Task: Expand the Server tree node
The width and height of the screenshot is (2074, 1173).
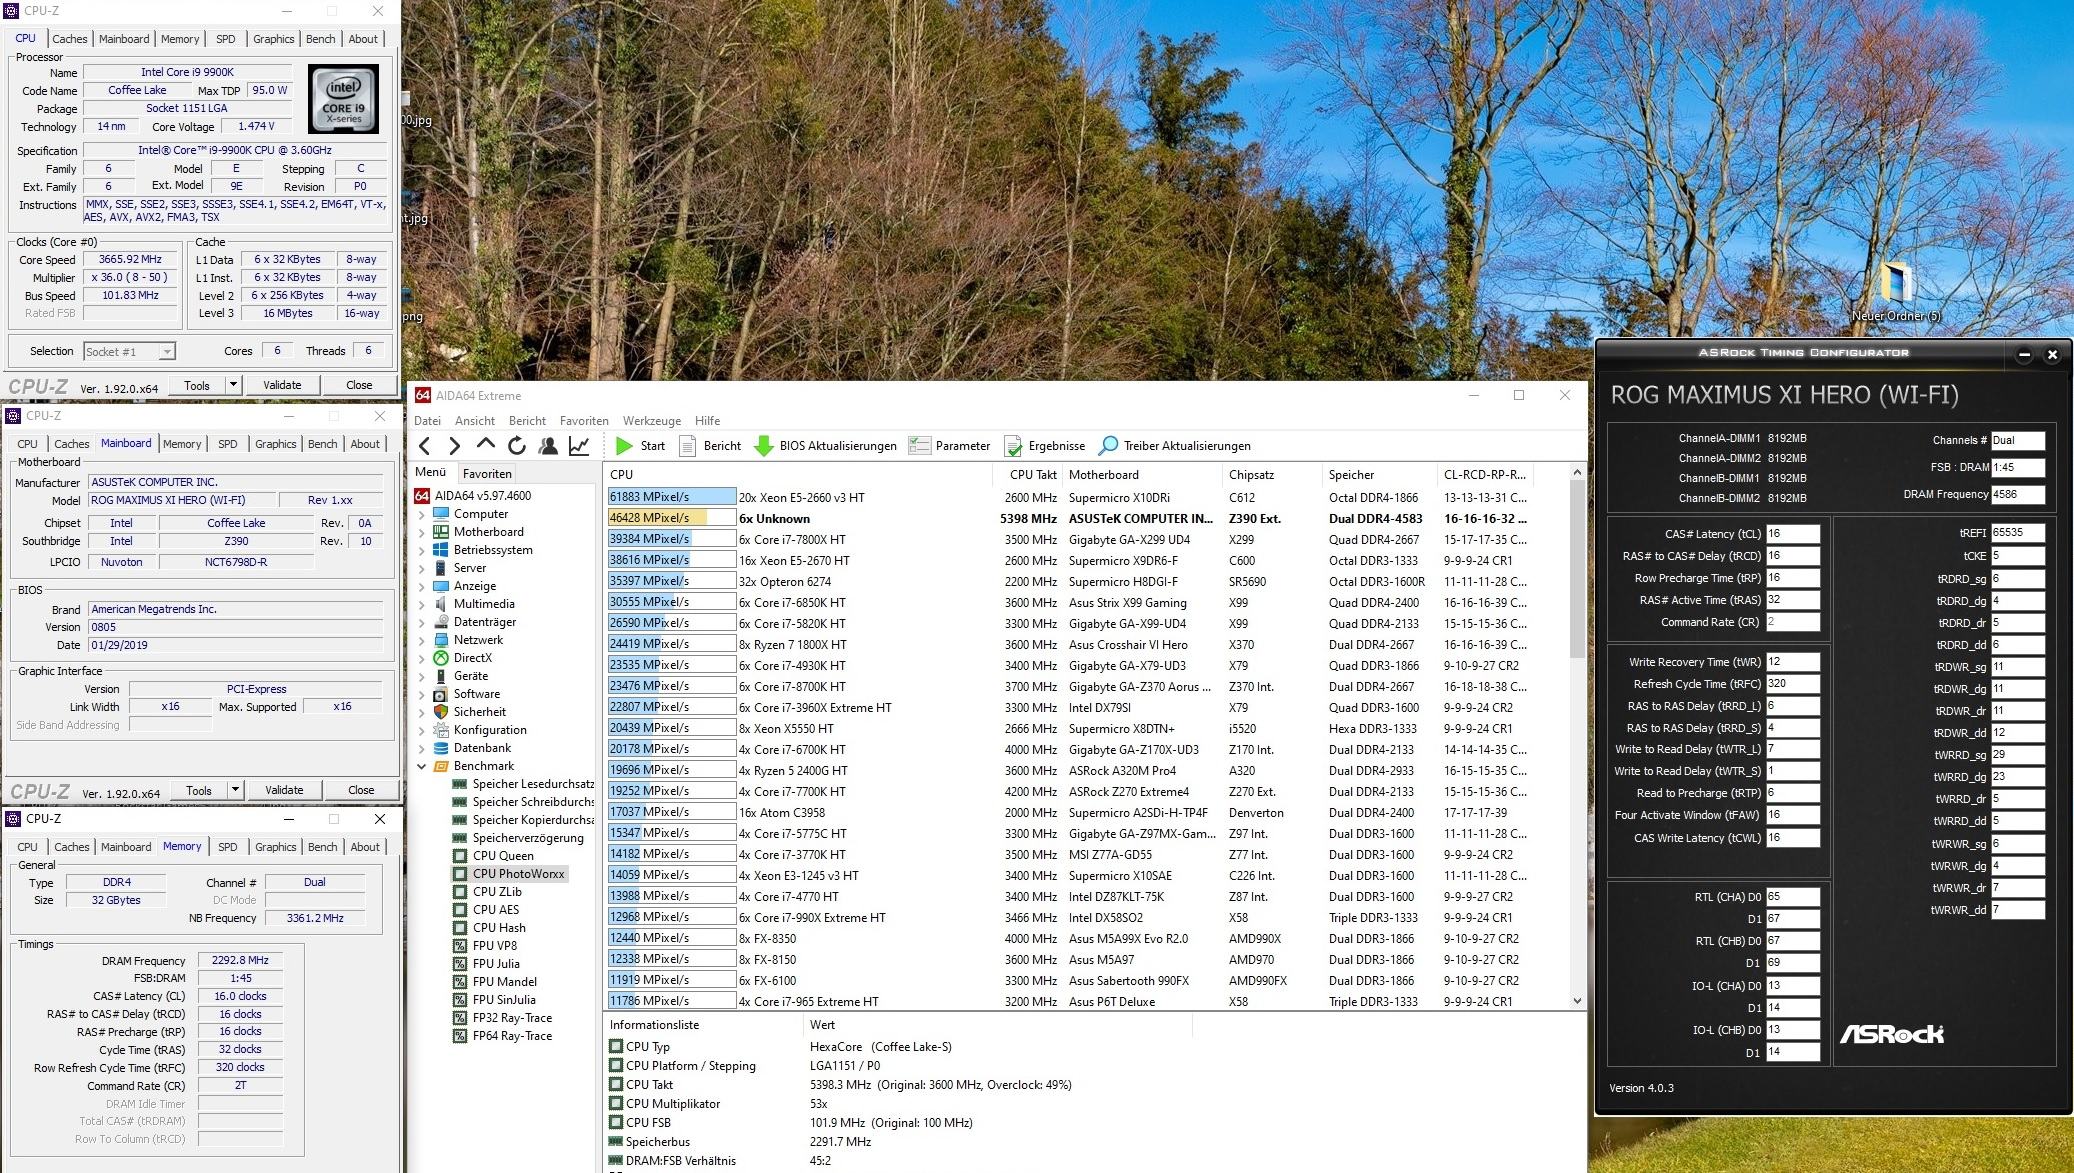Action: (x=422, y=568)
